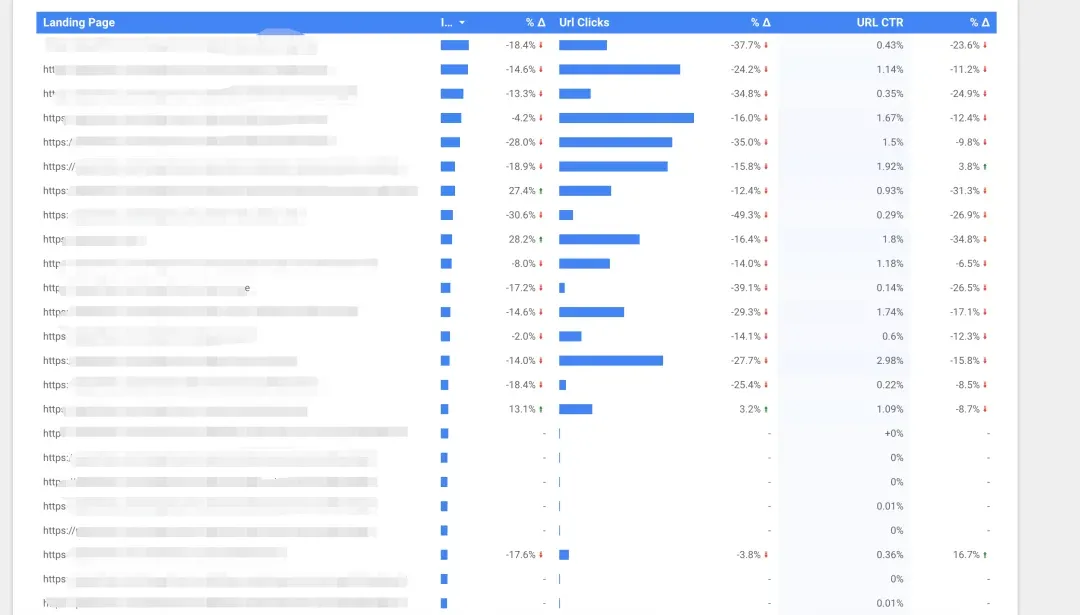Screen dimensions: 1080x615
Task: Click the red down arrow next to -37.7%
Action: coord(766,45)
